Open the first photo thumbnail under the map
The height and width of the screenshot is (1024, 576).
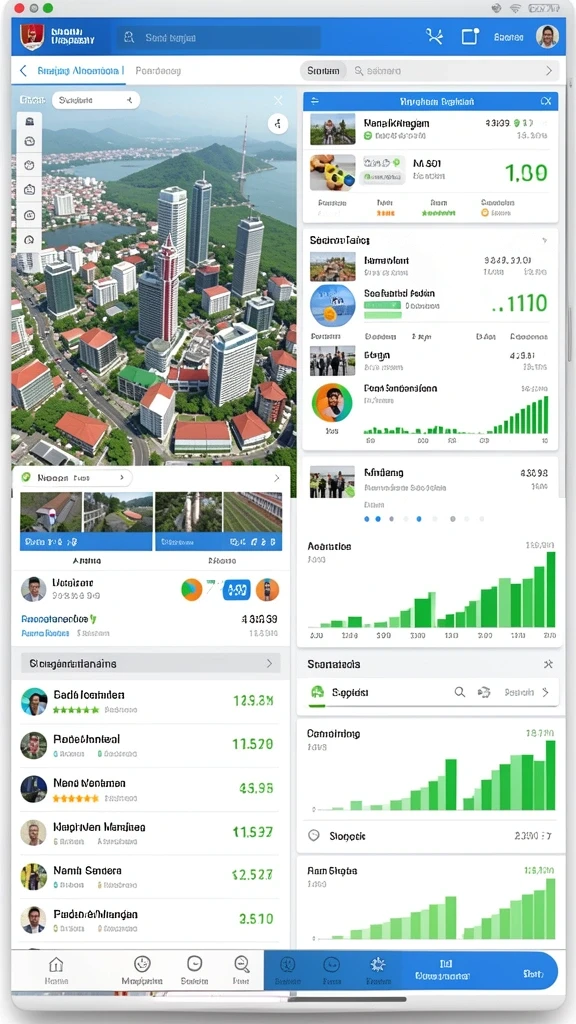pos(51,521)
